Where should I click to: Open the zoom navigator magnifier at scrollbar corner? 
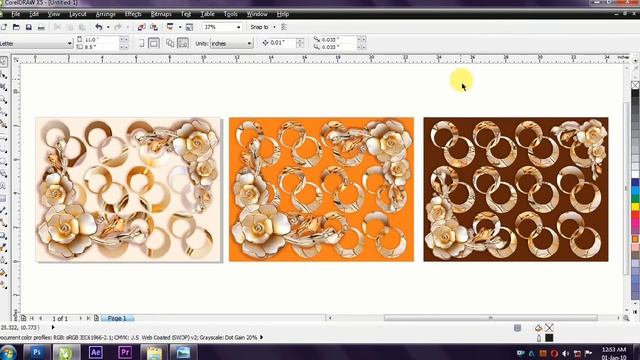click(x=626, y=318)
